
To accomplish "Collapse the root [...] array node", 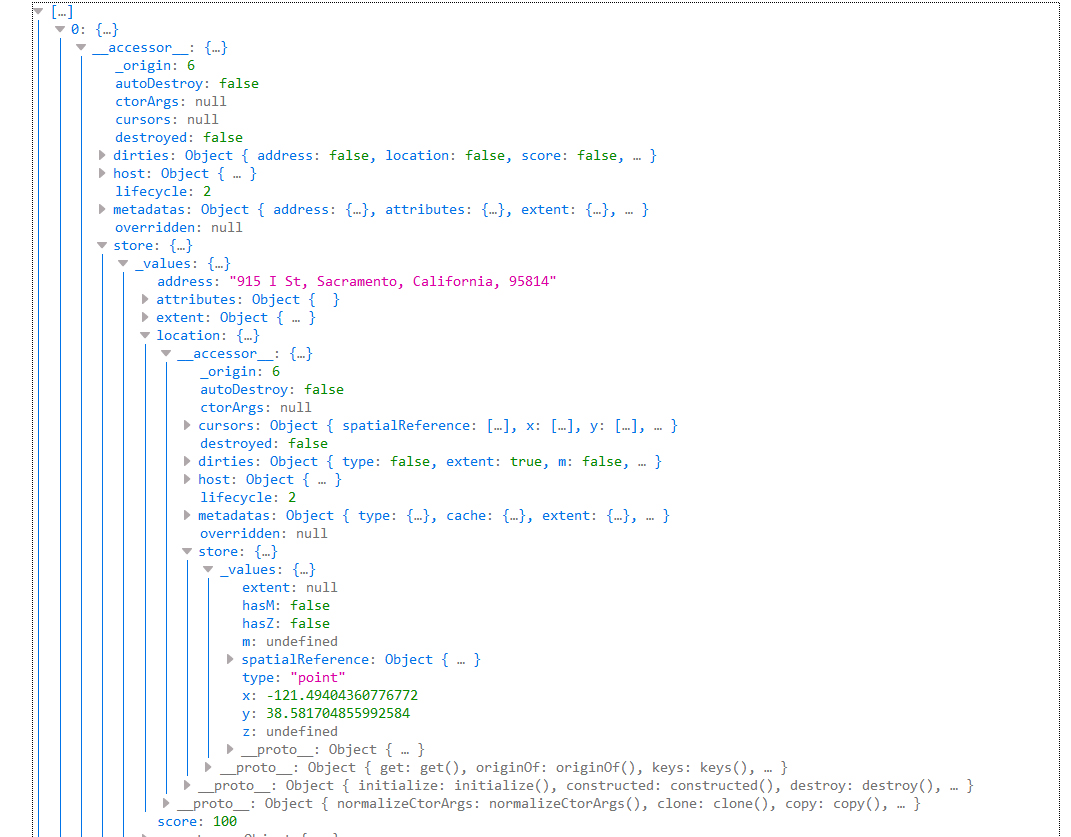I will click(x=38, y=11).
